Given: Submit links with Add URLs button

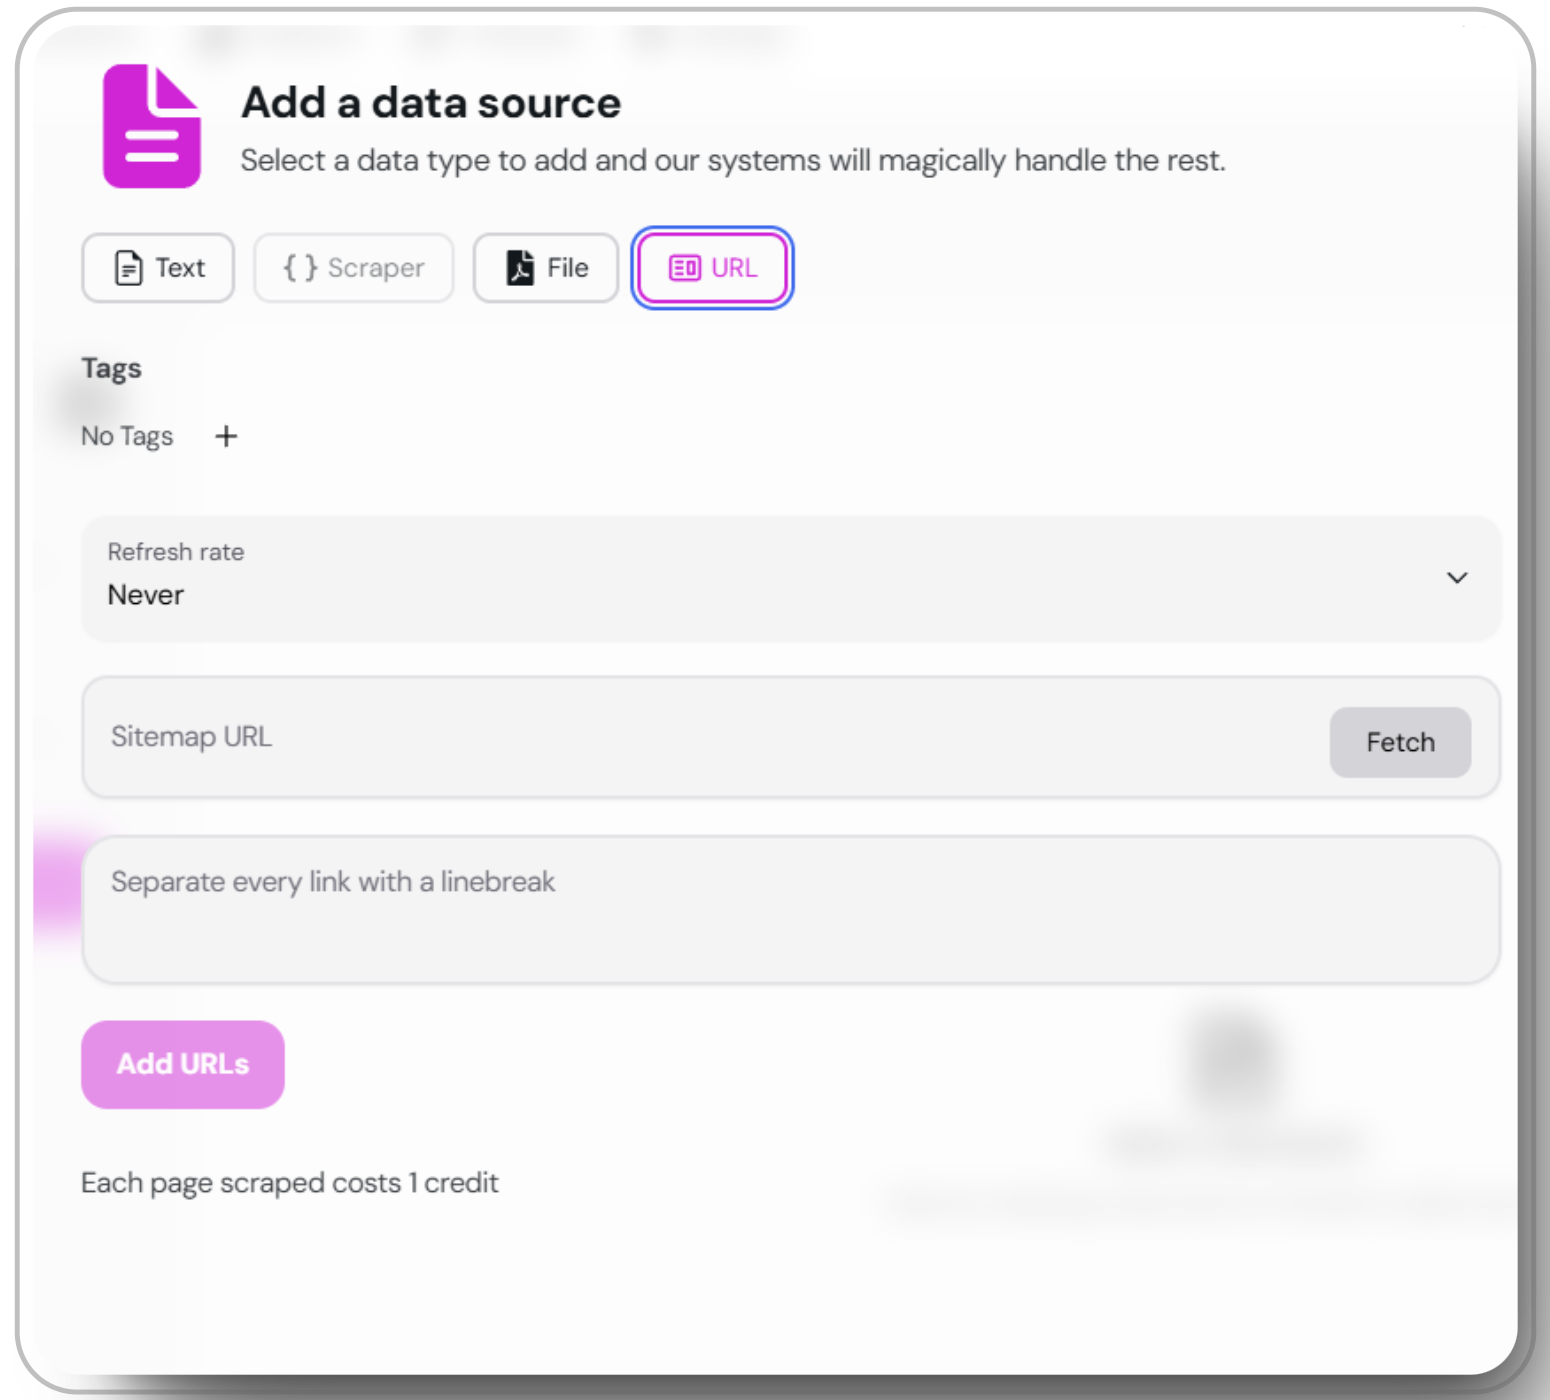Looking at the screenshot, I should point(183,1064).
